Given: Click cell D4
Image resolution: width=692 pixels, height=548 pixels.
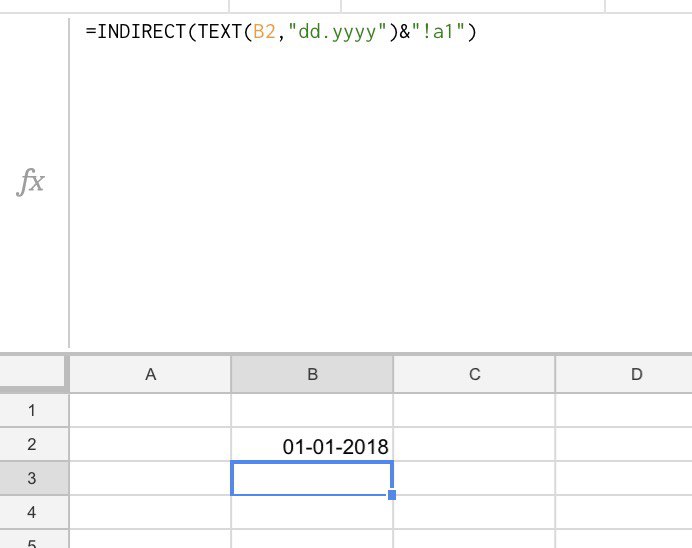Looking at the screenshot, I should [624, 512].
